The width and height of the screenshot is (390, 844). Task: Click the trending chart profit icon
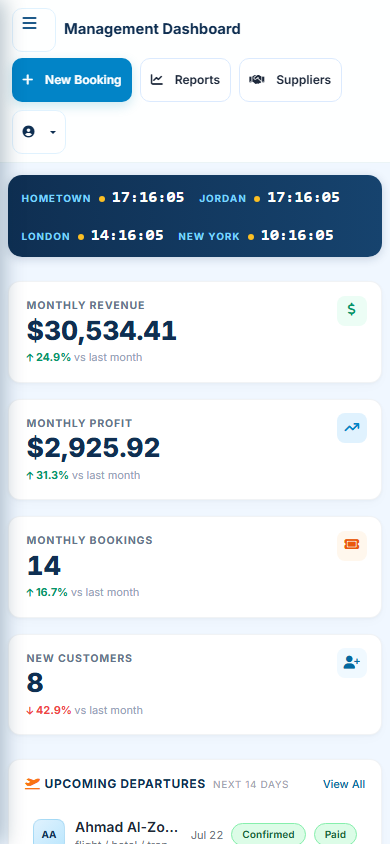point(352,428)
